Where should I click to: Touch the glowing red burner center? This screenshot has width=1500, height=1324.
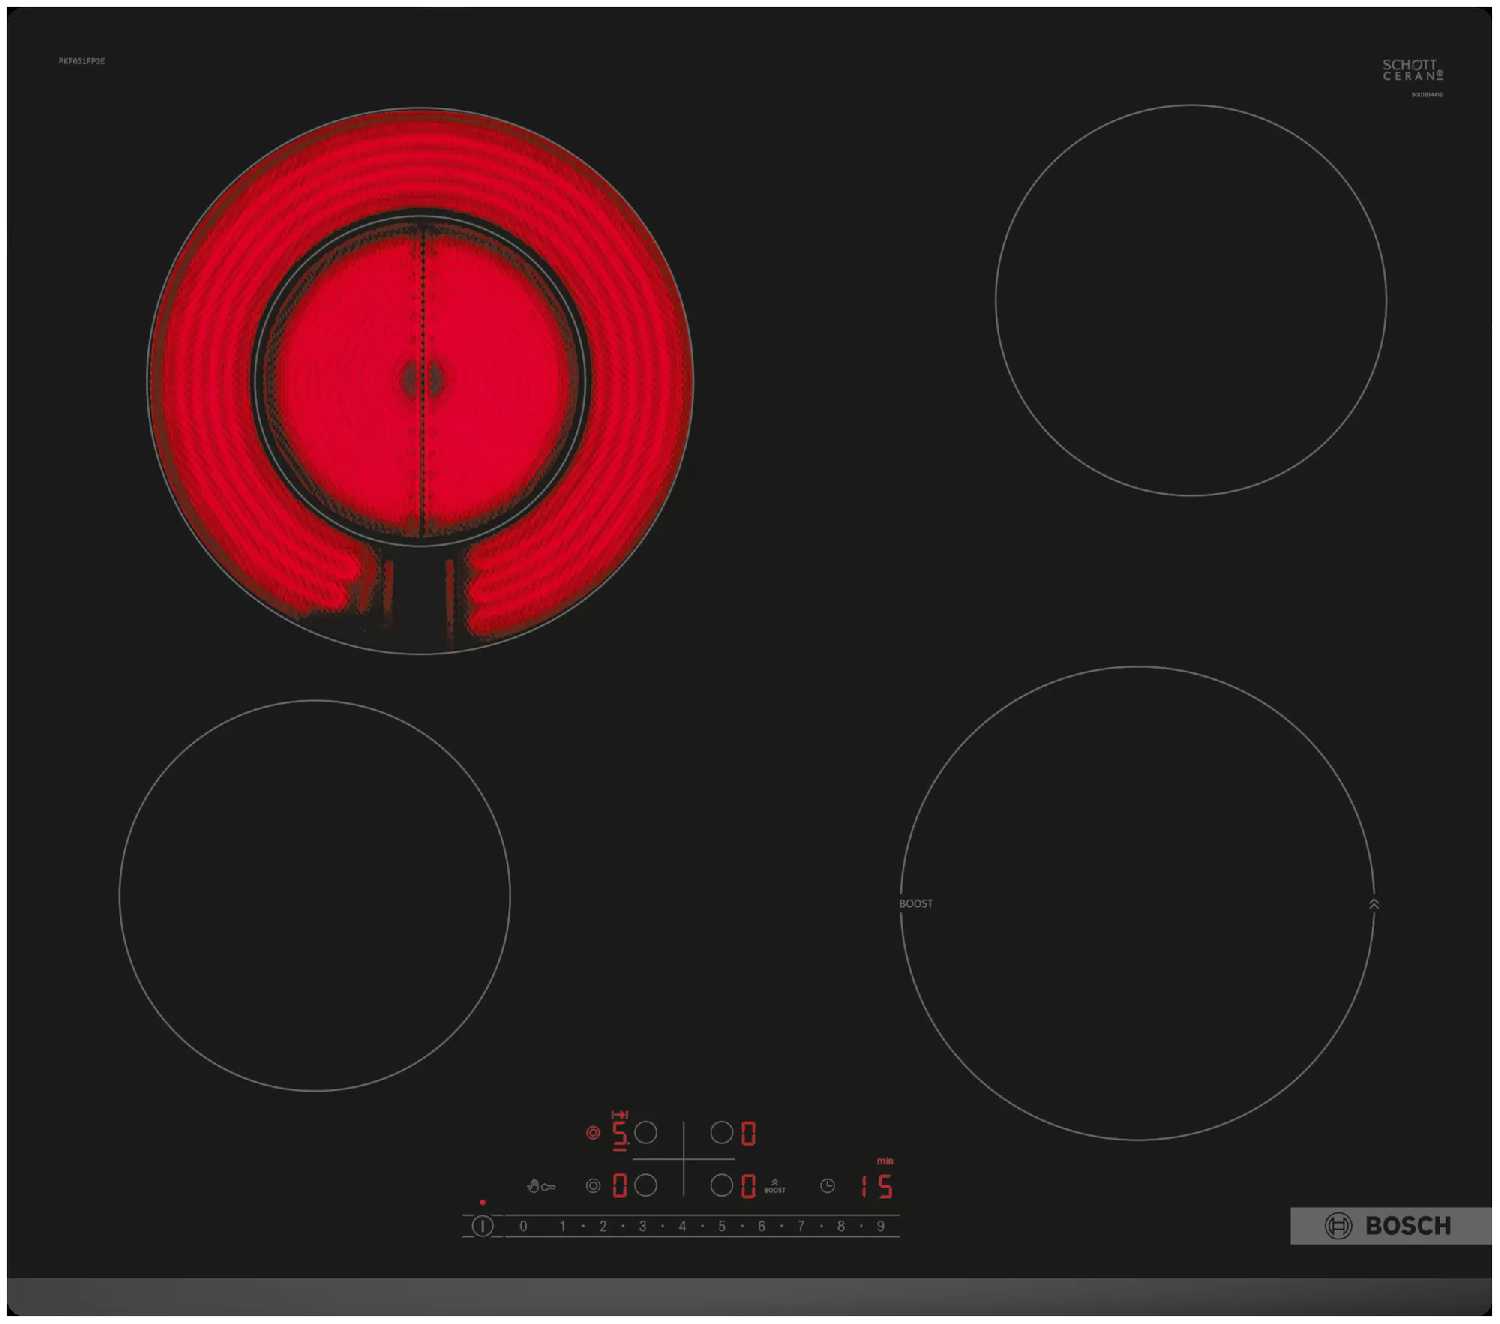[x=421, y=380]
